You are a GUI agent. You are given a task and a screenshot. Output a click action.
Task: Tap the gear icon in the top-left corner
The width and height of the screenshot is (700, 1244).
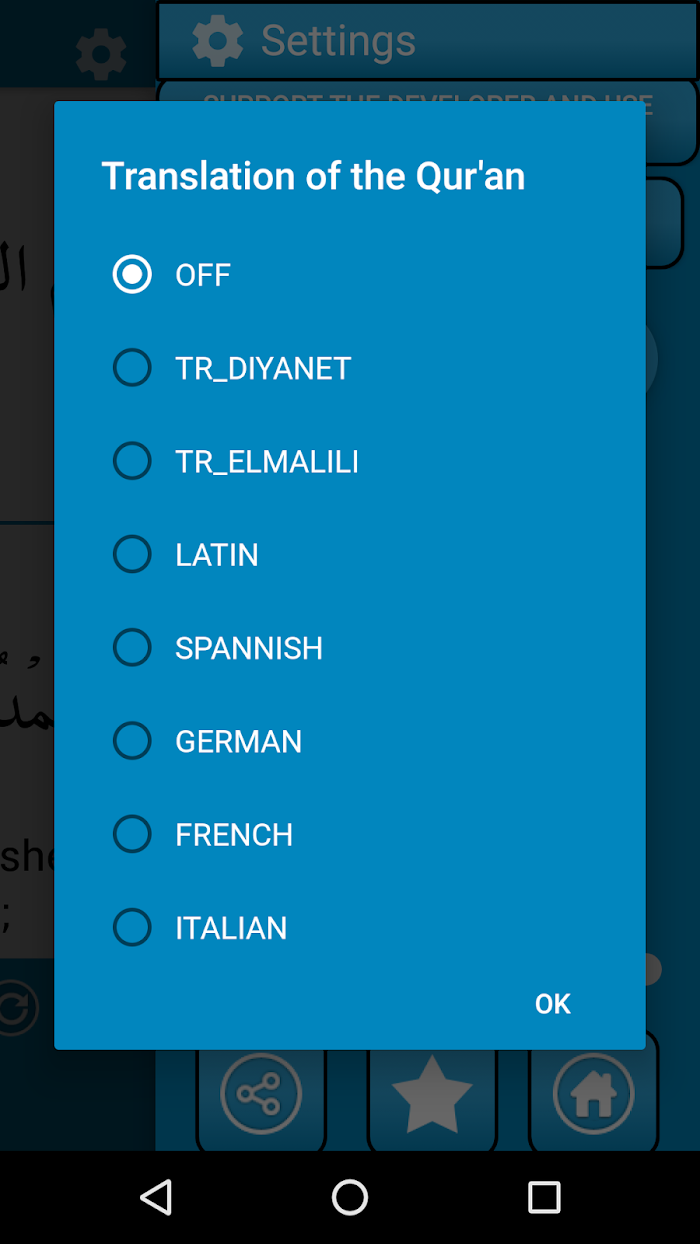pos(101,53)
